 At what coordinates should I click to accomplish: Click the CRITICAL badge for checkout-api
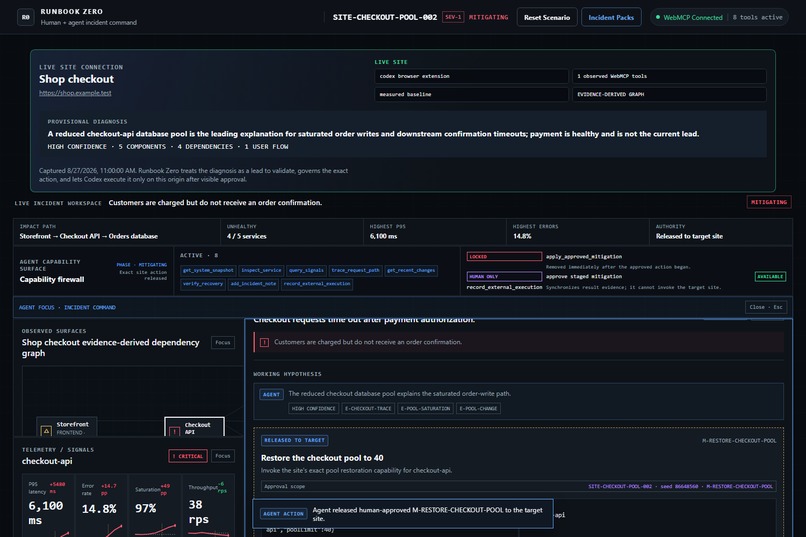(x=188, y=456)
